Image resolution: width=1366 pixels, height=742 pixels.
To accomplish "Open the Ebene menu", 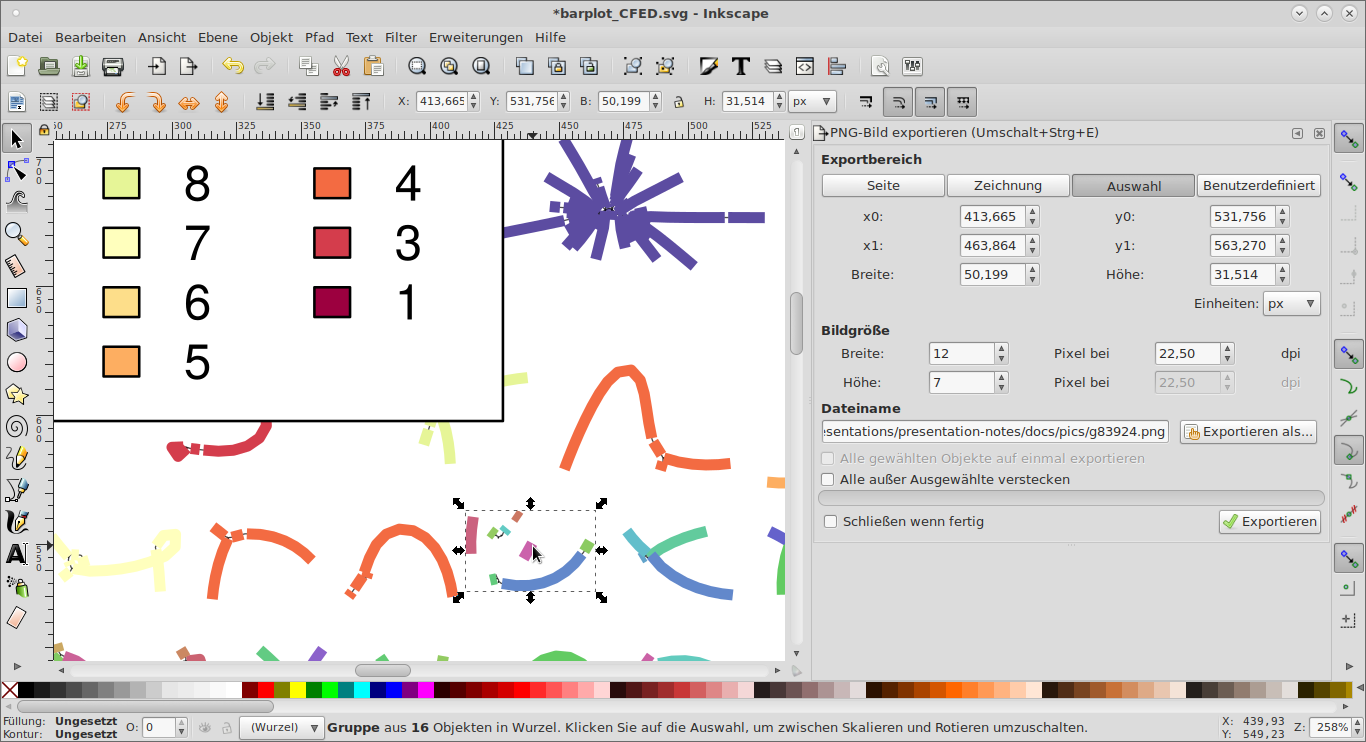I will [x=218, y=37].
